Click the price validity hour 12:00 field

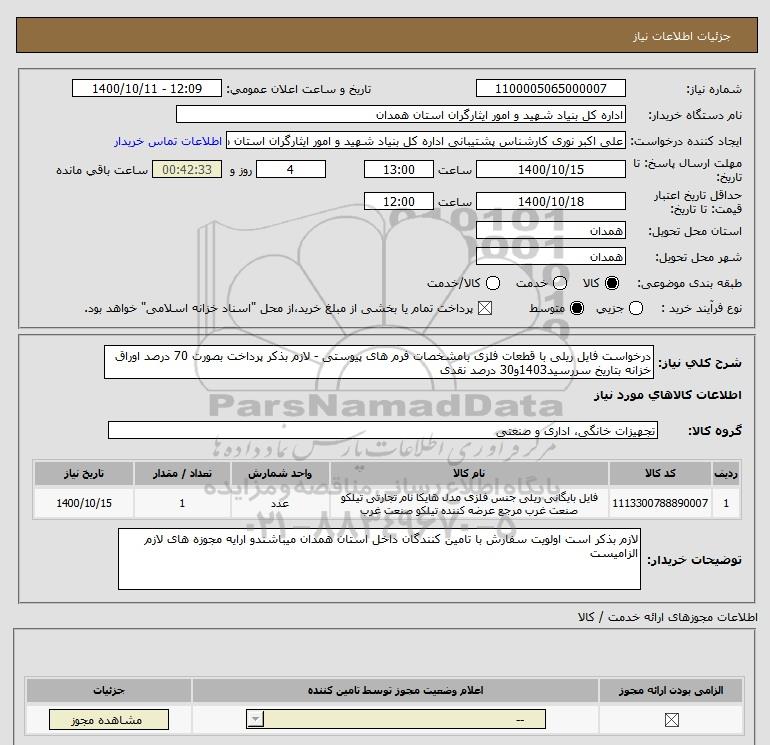(x=398, y=201)
